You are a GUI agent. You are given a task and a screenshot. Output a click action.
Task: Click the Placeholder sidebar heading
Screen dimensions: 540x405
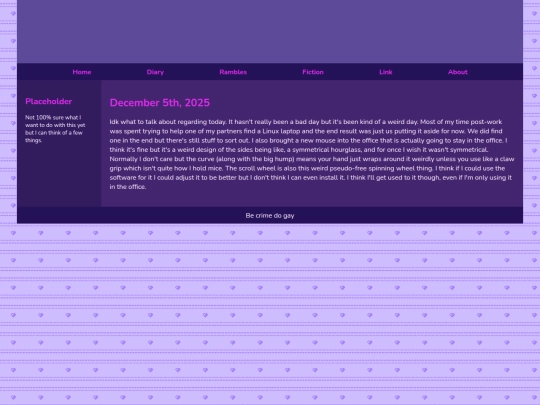49,101
